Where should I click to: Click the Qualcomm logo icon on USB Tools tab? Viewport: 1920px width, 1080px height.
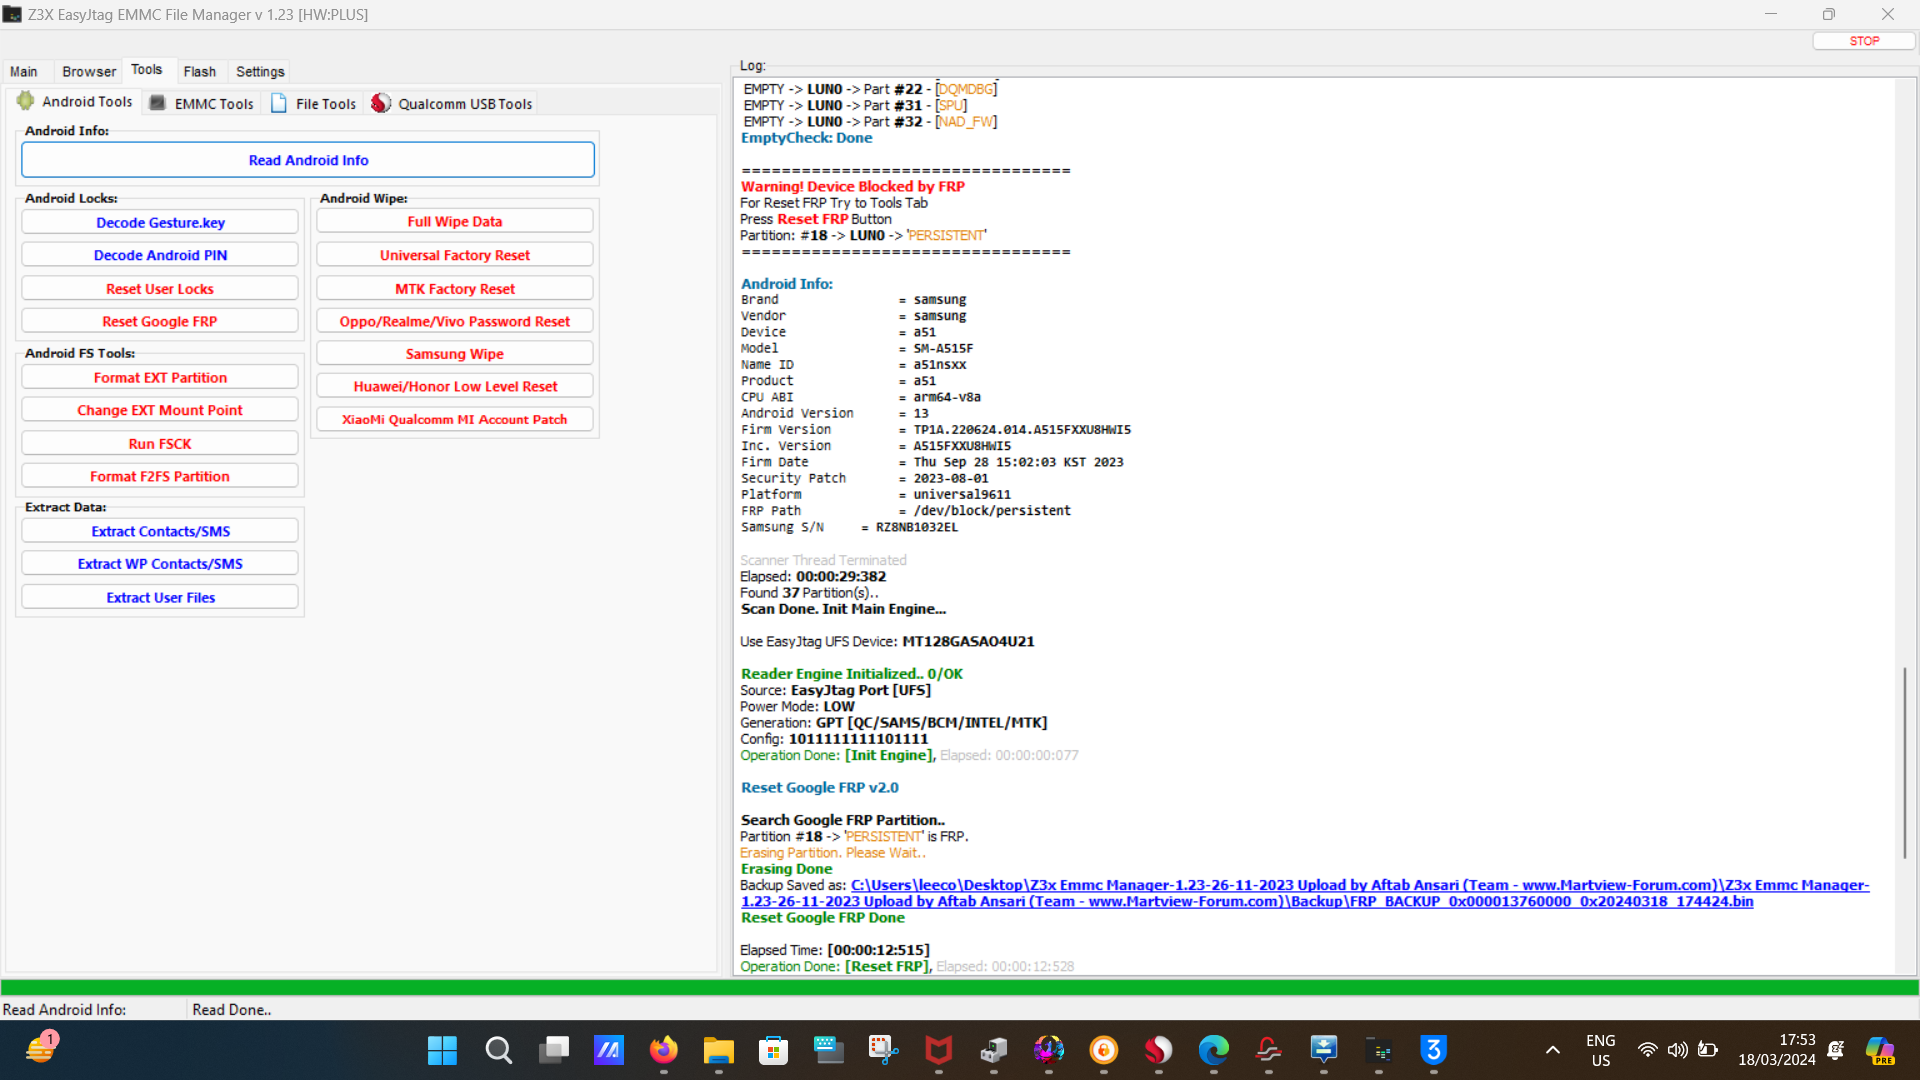[x=381, y=103]
